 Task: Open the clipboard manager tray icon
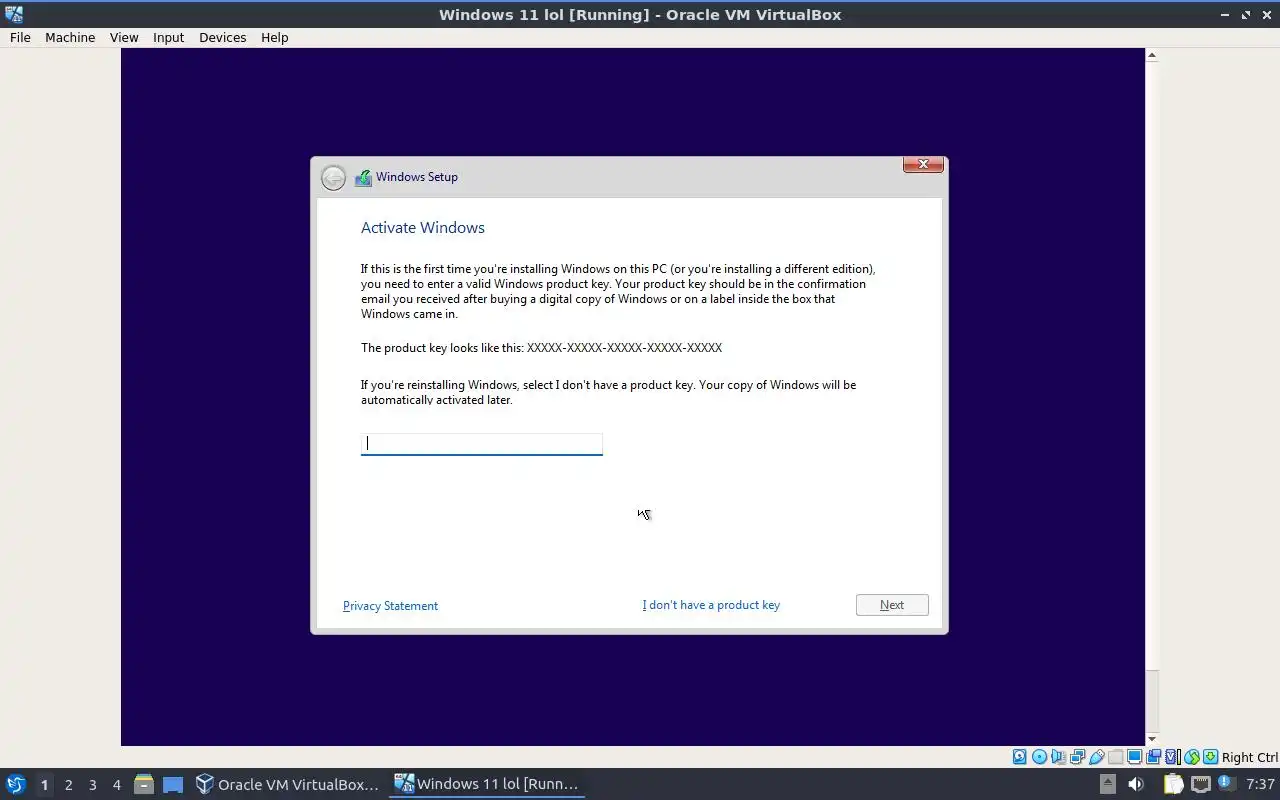point(1173,784)
